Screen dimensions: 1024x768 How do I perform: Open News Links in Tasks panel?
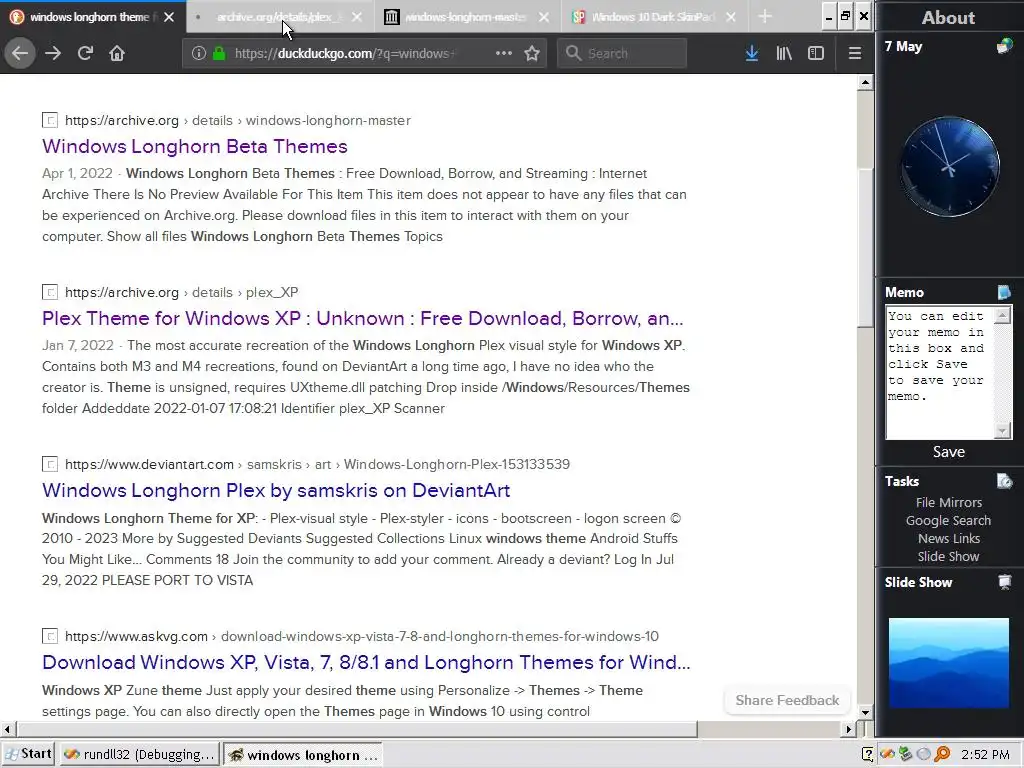(x=948, y=538)
